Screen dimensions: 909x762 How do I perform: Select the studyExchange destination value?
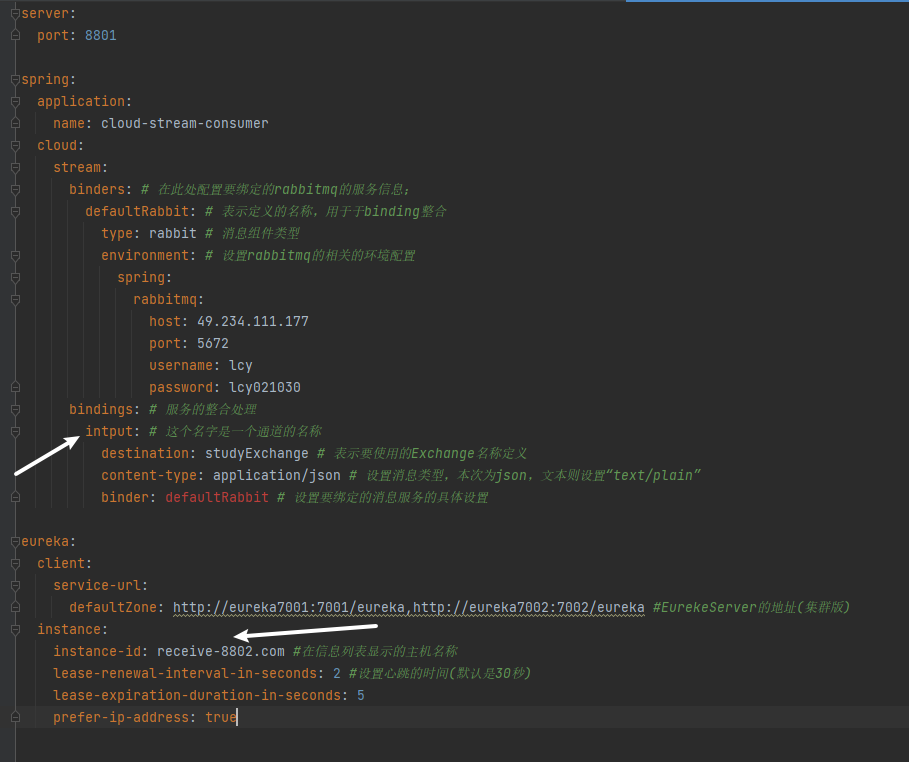(256, 454)
